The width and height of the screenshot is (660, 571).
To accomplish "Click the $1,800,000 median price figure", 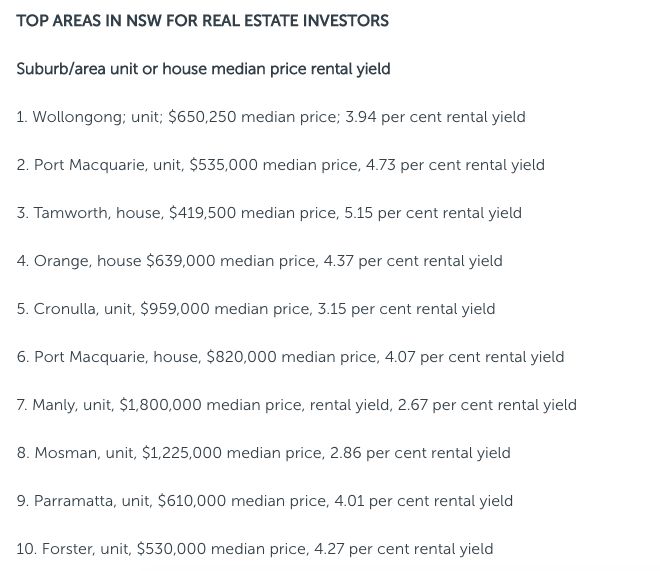I will (x=160, y=405).
